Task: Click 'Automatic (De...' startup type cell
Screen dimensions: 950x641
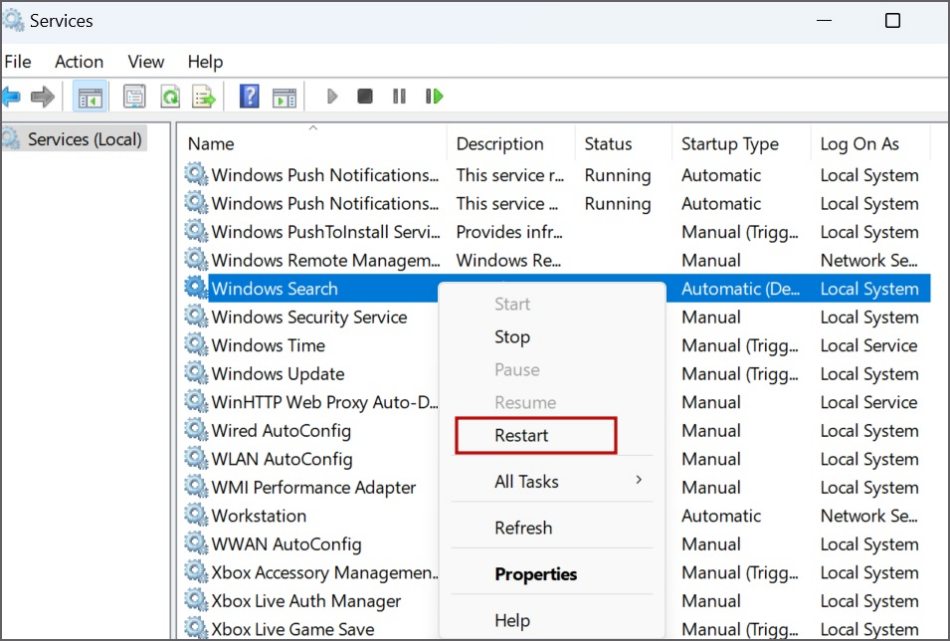Action: [740, 289]
